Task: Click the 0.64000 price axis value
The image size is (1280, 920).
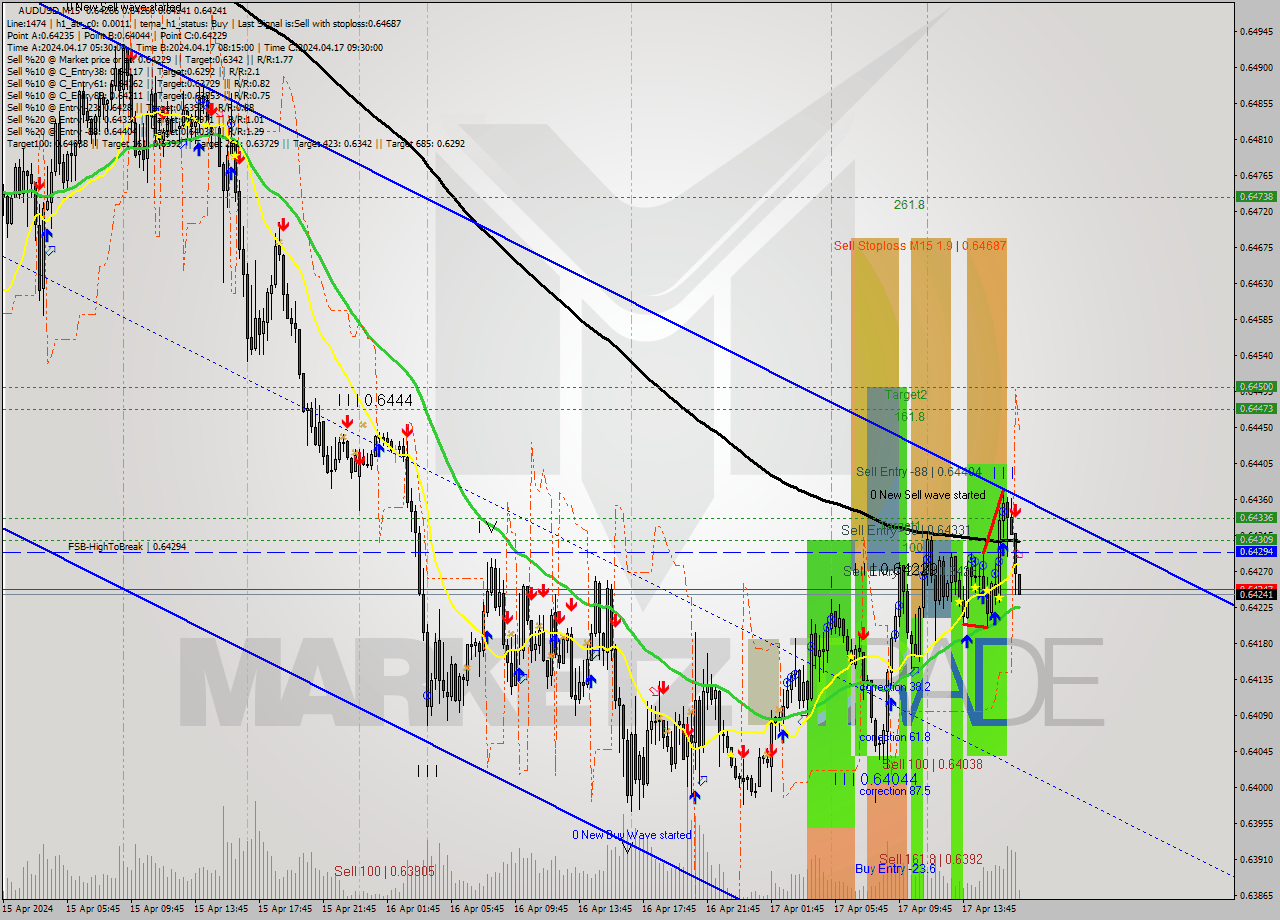Action: click(x=1256, y=787)
